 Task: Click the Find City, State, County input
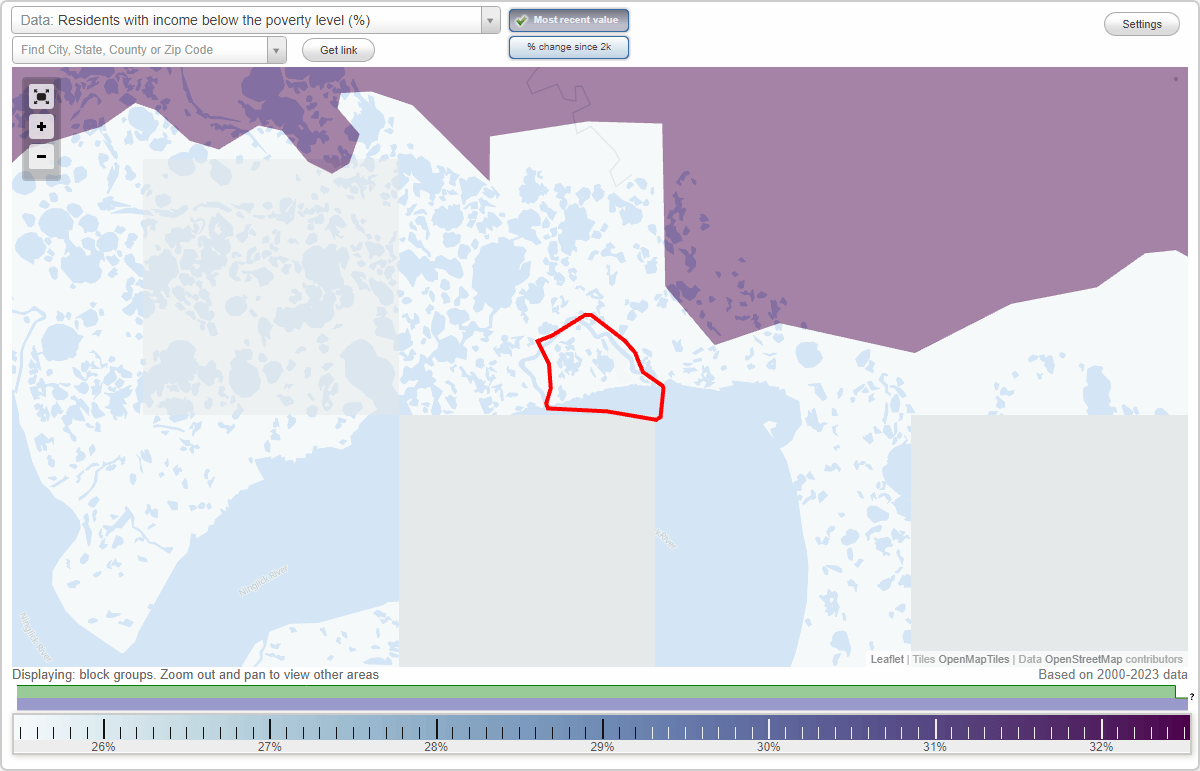pos(140,50)
